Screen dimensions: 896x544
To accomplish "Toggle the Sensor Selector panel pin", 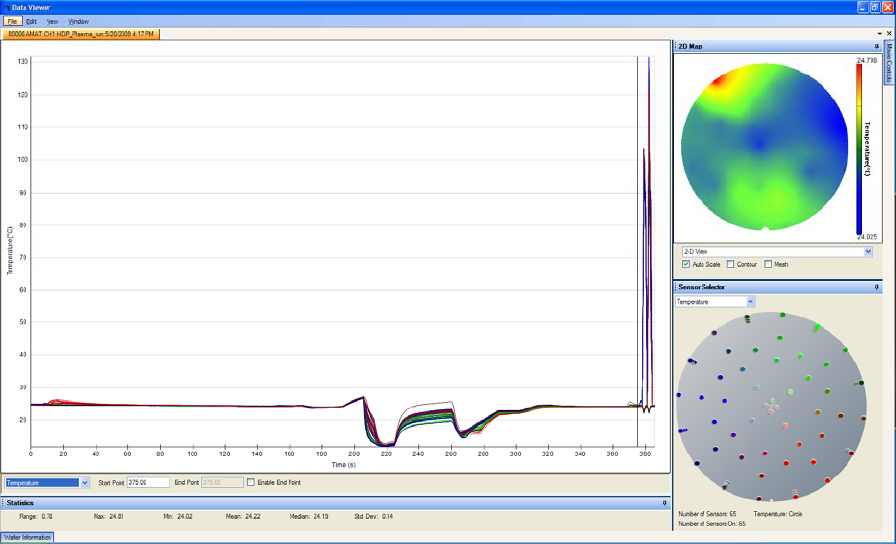I will [x=876, y=287].
